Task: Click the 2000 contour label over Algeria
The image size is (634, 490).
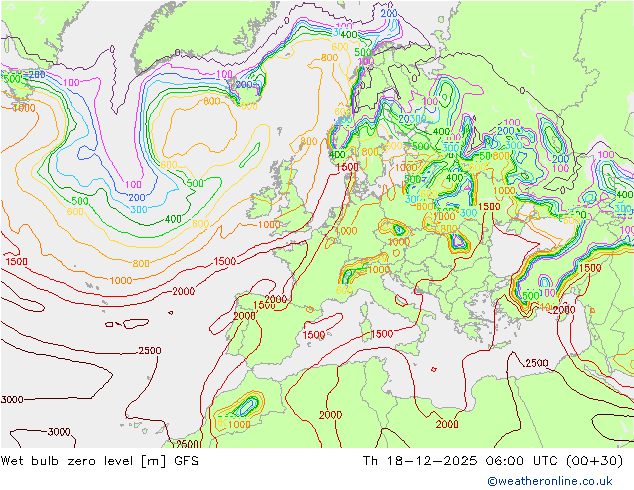Action: (x=330, y=415)
